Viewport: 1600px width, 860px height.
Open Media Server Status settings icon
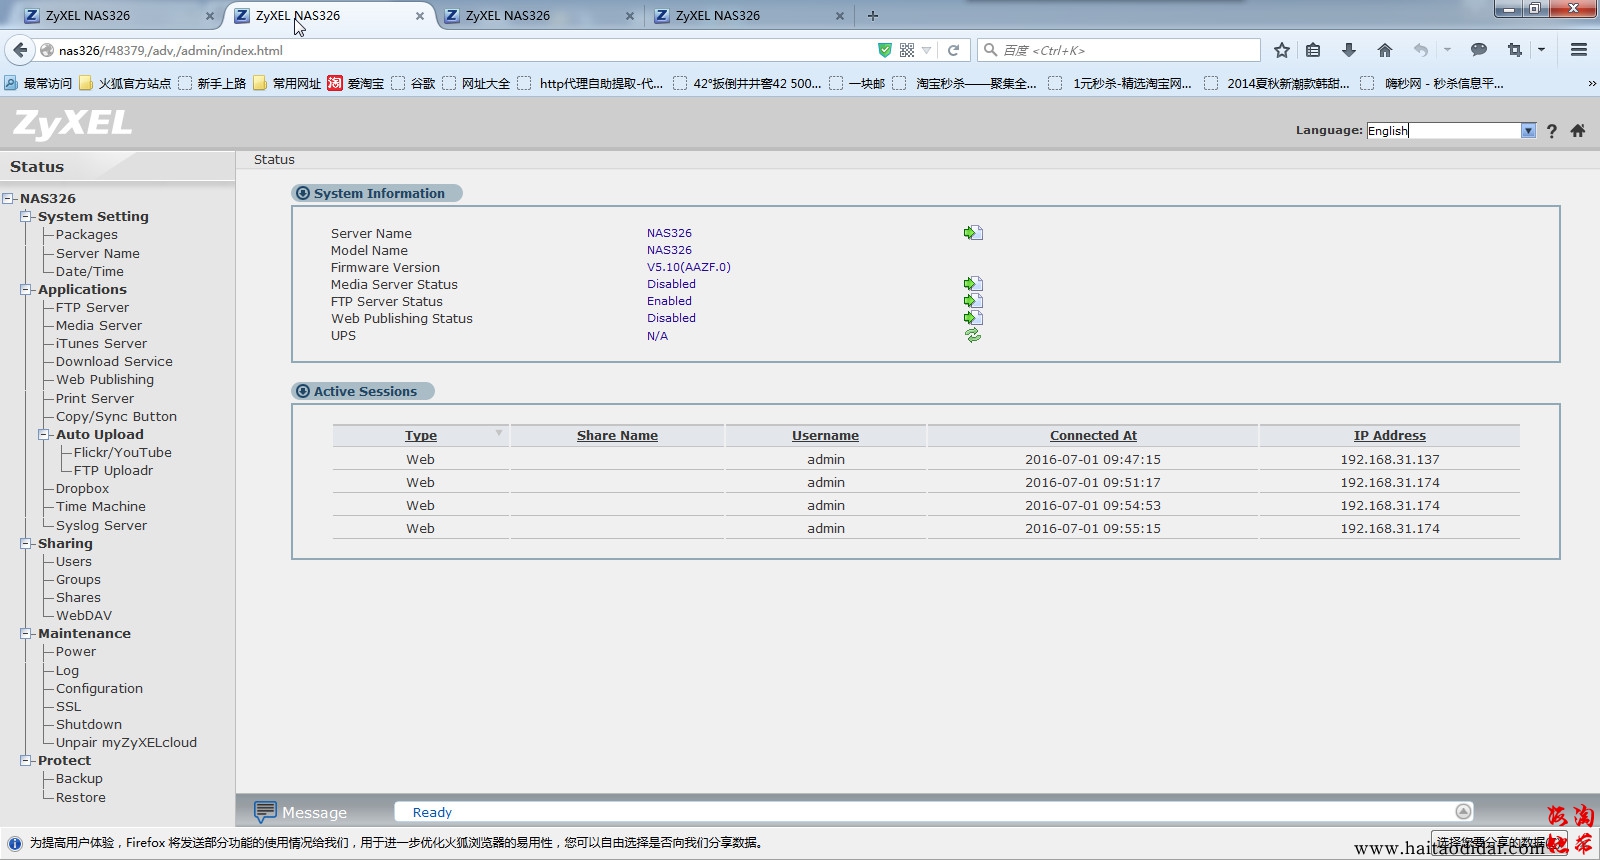pos(973,284)
